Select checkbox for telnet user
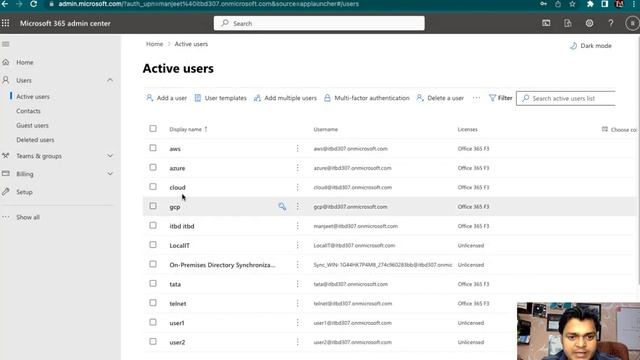The height and width of the screenshot is (360, 640). point(153,303)
